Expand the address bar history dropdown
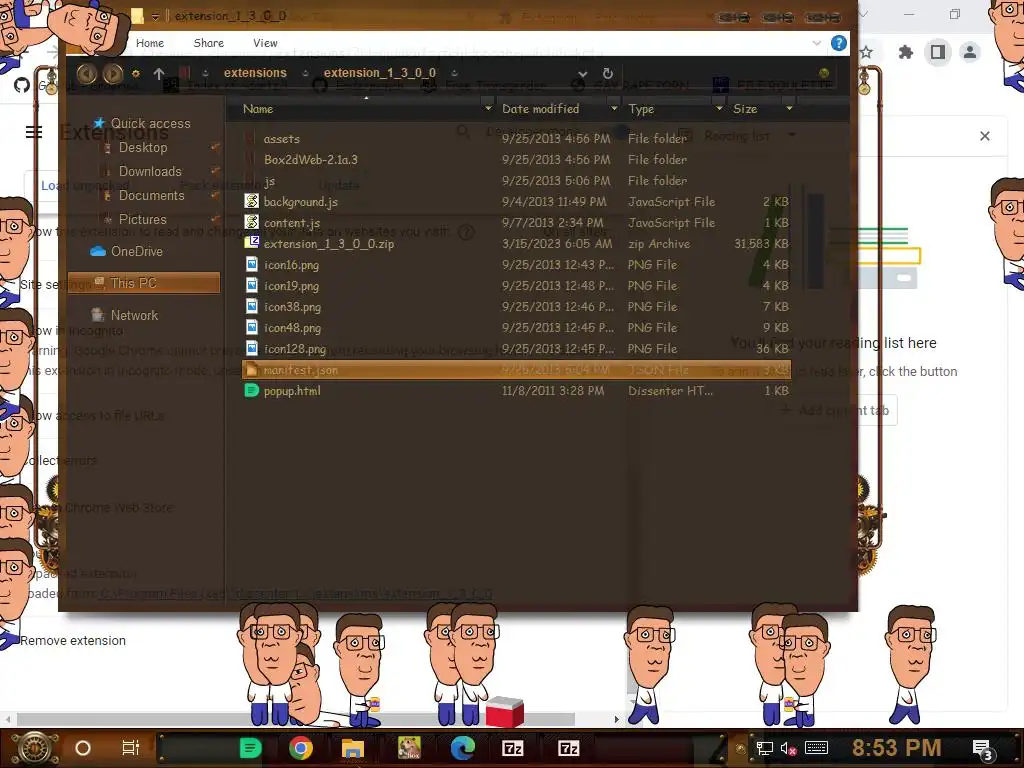 click(x=583, y=74)
